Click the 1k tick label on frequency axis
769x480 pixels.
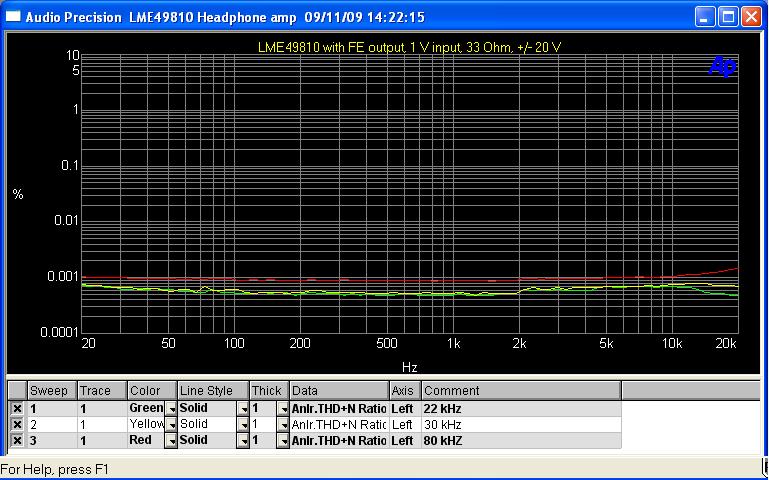(454, 344)
